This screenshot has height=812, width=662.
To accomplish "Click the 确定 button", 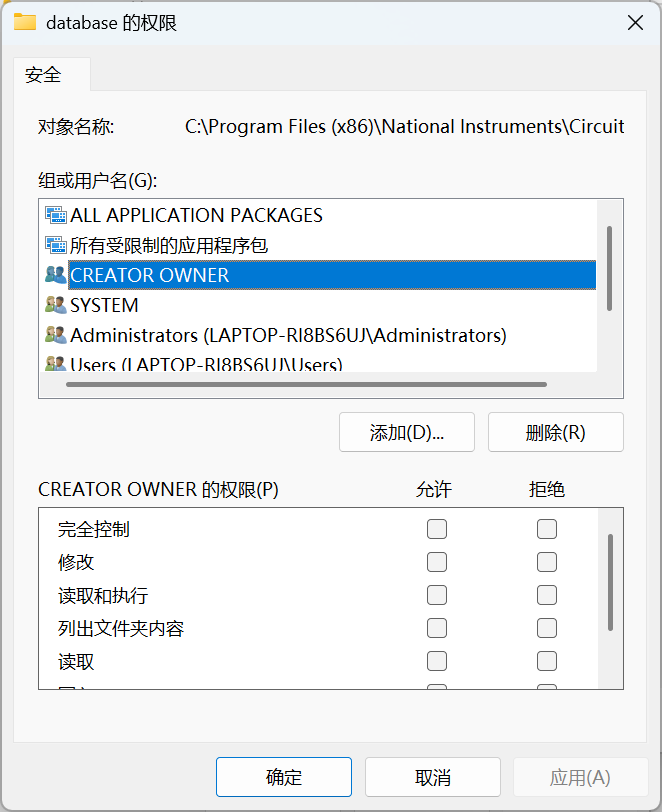I will (284, 777).
